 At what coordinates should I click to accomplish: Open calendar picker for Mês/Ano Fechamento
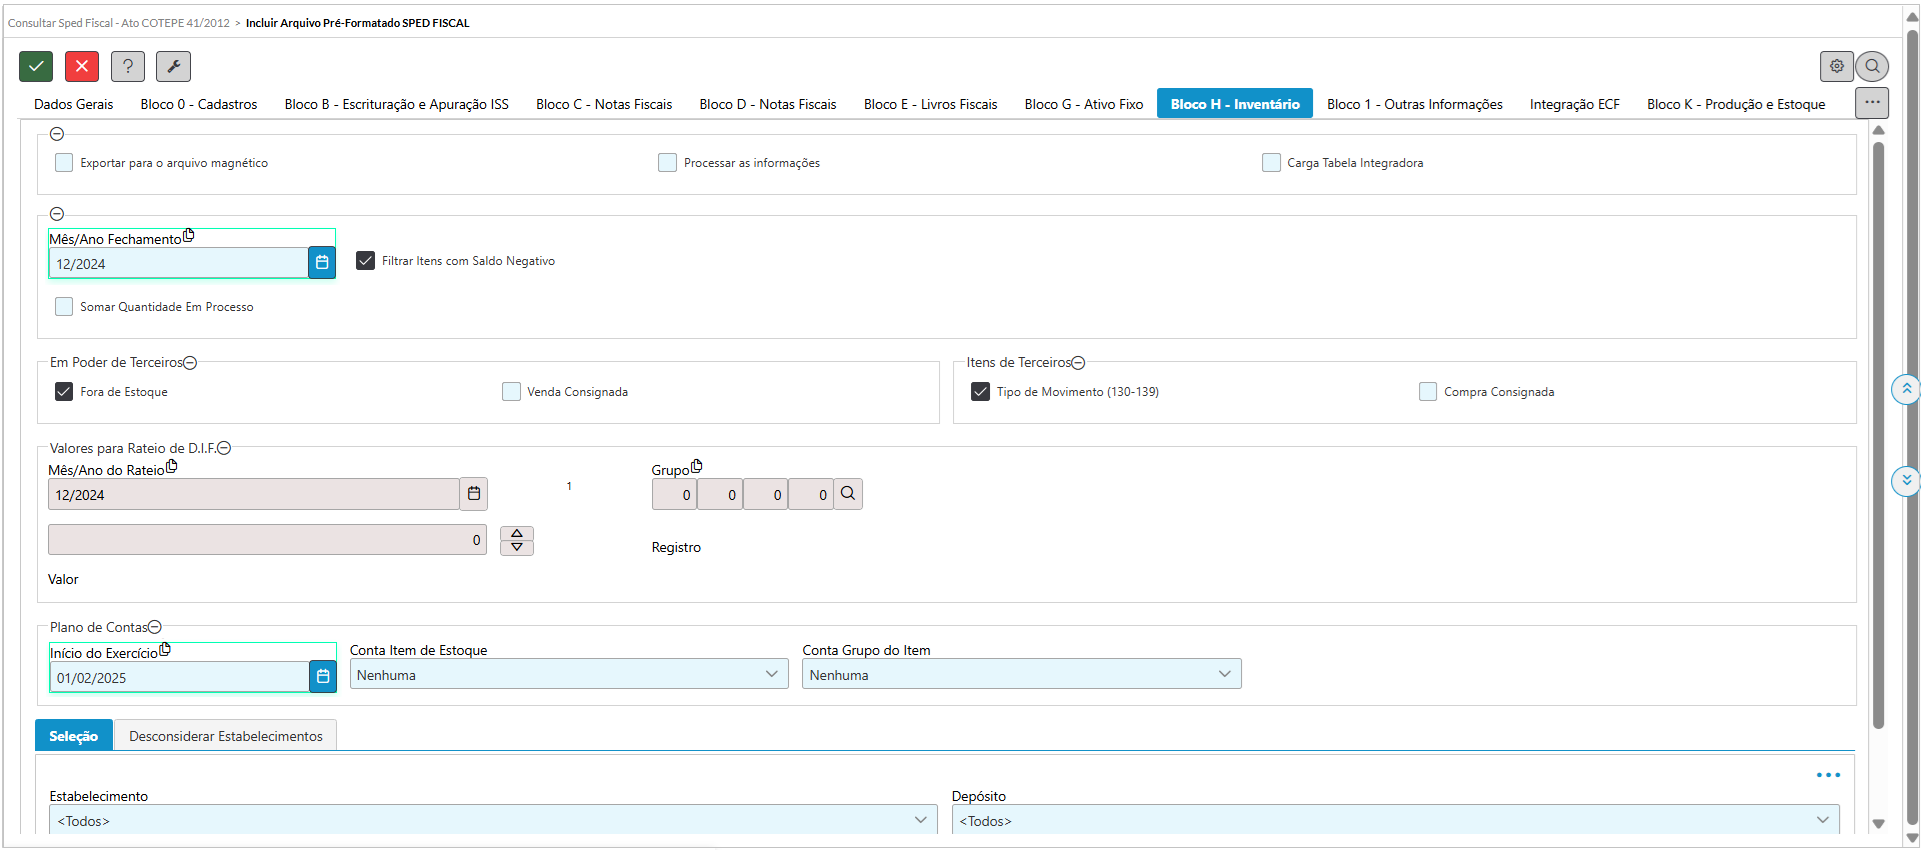click(x=322, y=263)
